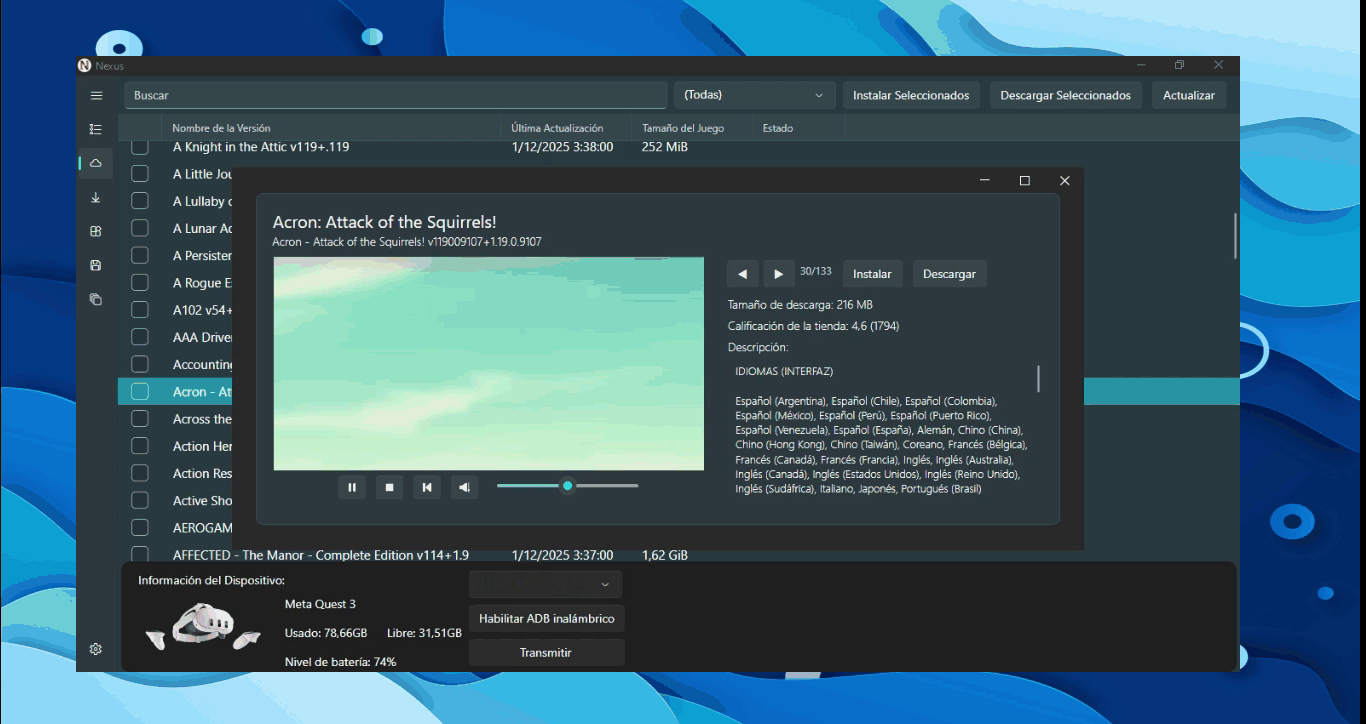Open the stacked copies sidebar icon
This screenshot has height=724, width=1366.
96,299
